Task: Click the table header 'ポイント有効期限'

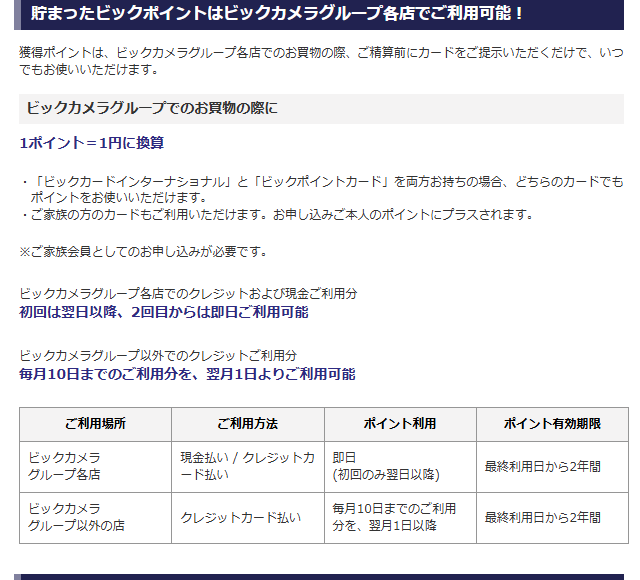Action: click(552, 424)
